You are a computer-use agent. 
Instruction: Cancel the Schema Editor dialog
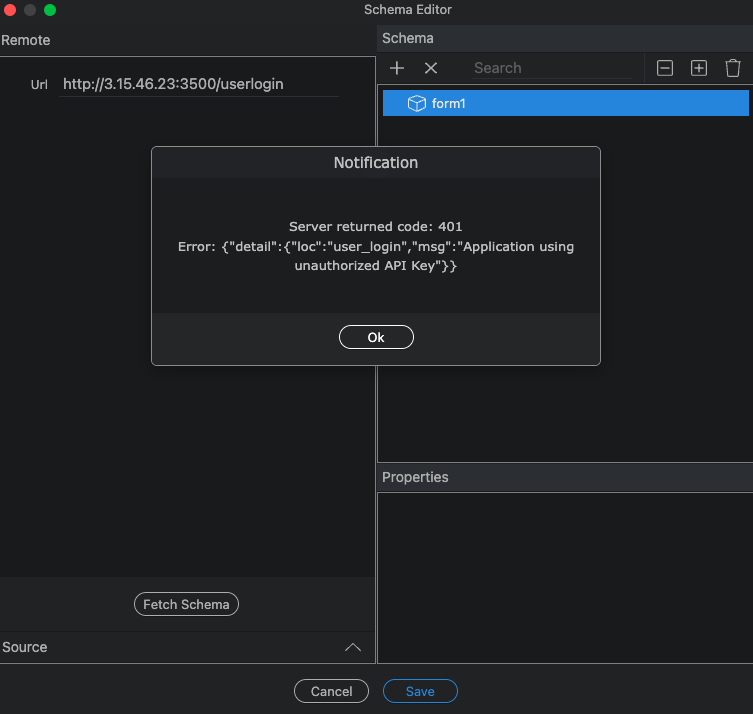tap(331, 691)
